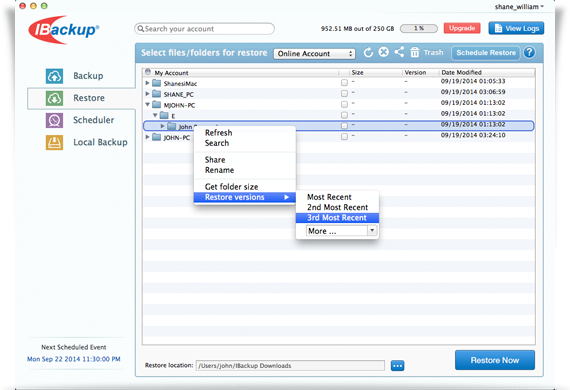570x390 pixels.
Task: Browse restore location with ellipsis button
Action: [x=397, y=366]
